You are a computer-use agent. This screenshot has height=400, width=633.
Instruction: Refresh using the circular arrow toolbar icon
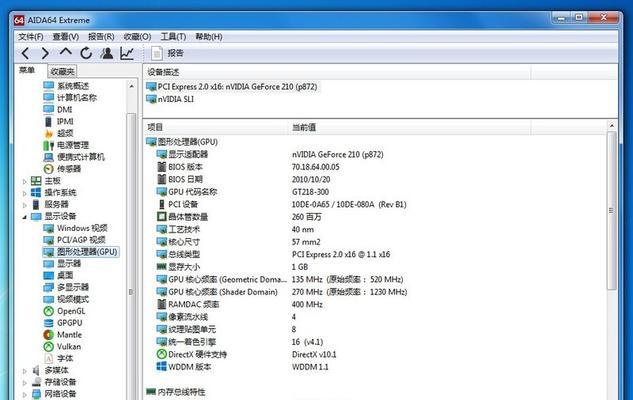point(86,53)
